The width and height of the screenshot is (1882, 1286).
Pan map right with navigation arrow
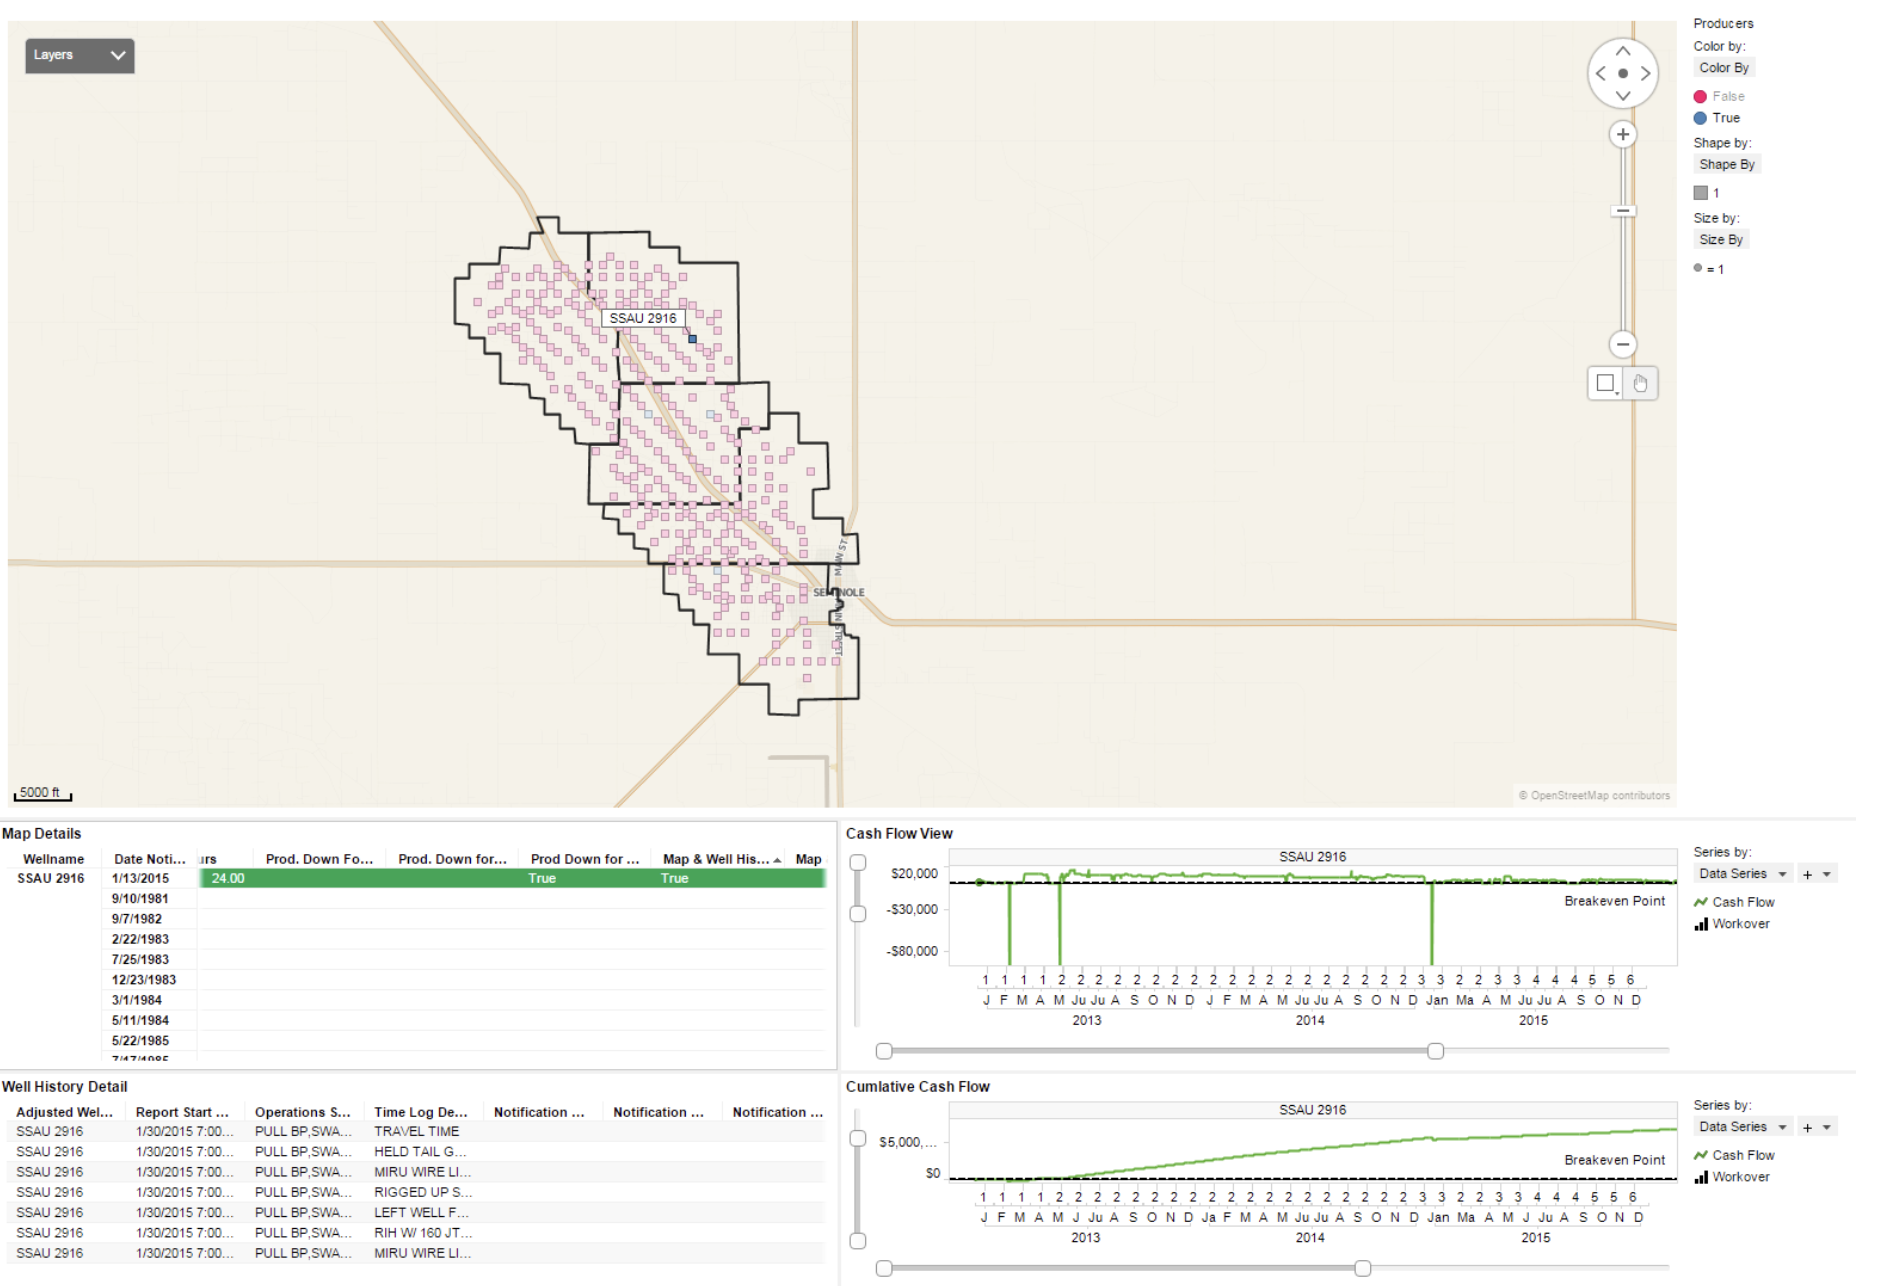(1645, 74)
